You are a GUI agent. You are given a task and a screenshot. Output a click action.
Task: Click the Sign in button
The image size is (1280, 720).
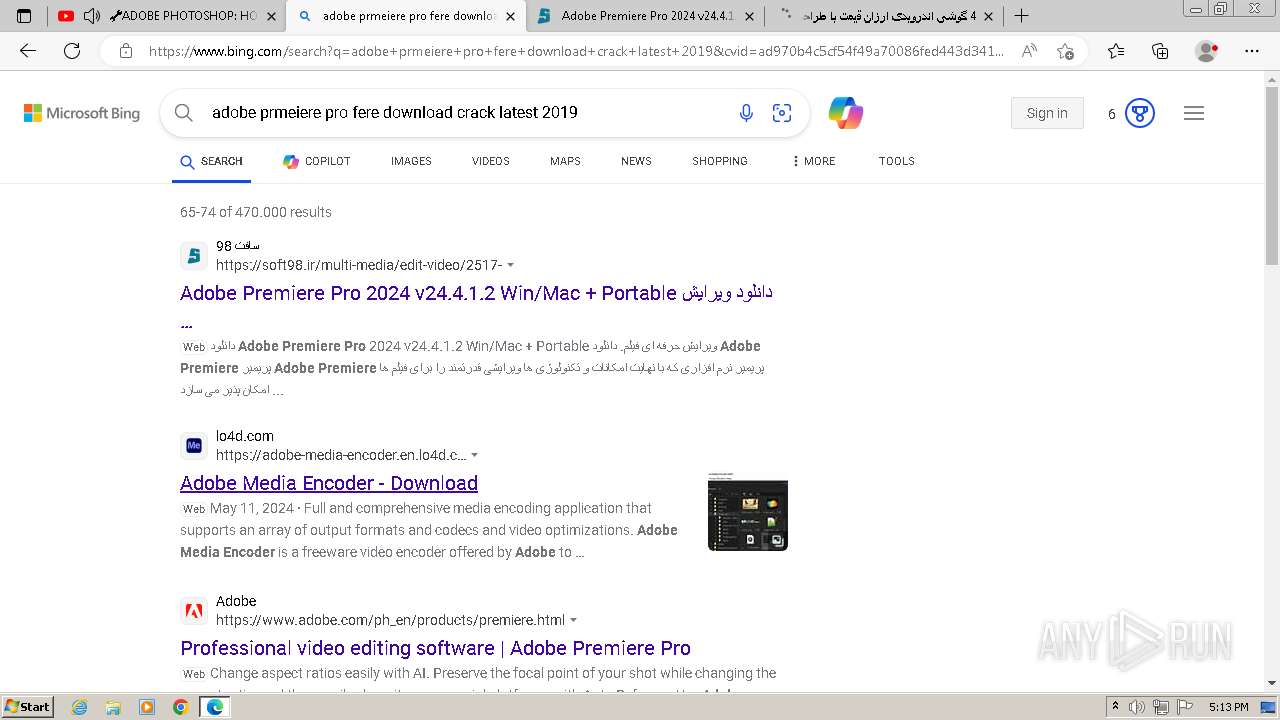tap(1047, 113)
